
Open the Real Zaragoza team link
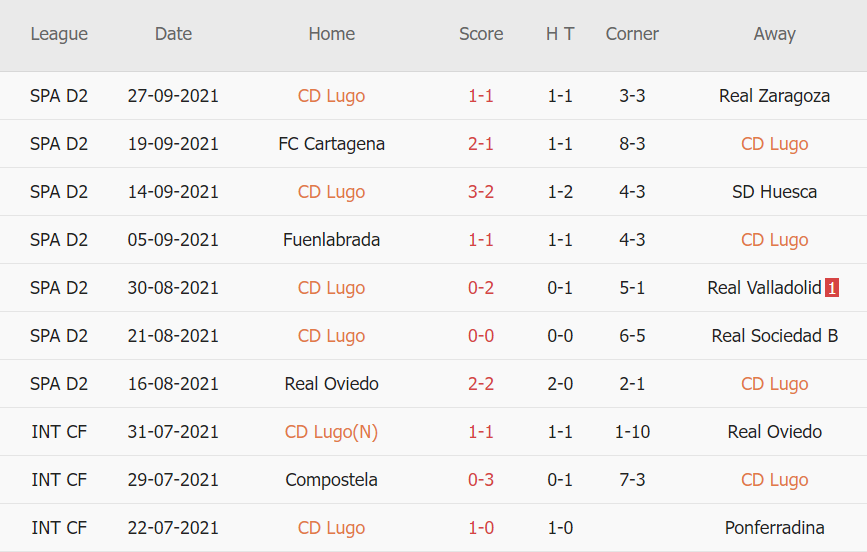click(774, 96)
